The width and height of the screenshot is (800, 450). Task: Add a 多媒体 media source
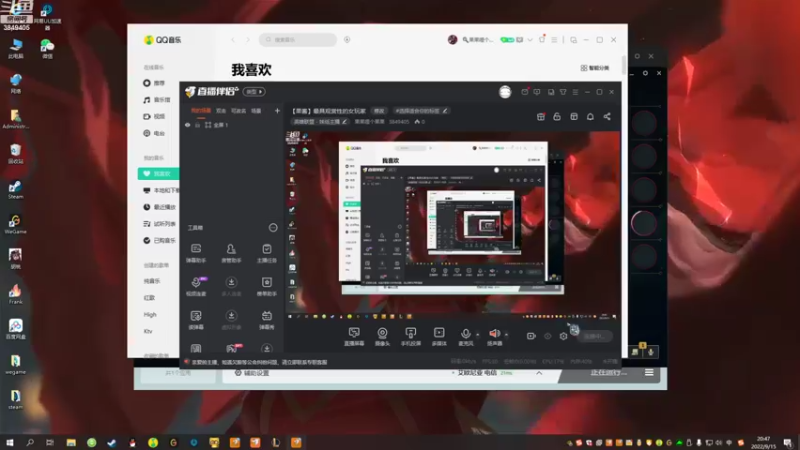(439, 336)
